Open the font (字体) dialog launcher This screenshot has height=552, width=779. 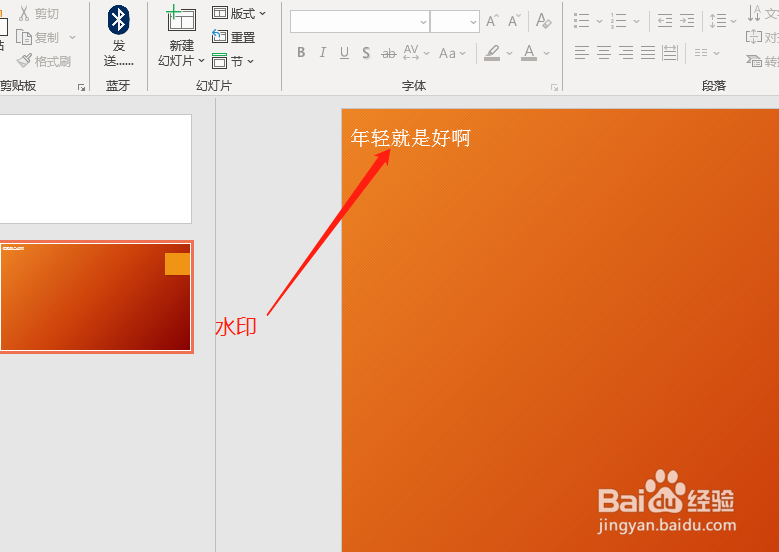pyautogui.click(x=554, y=87)
